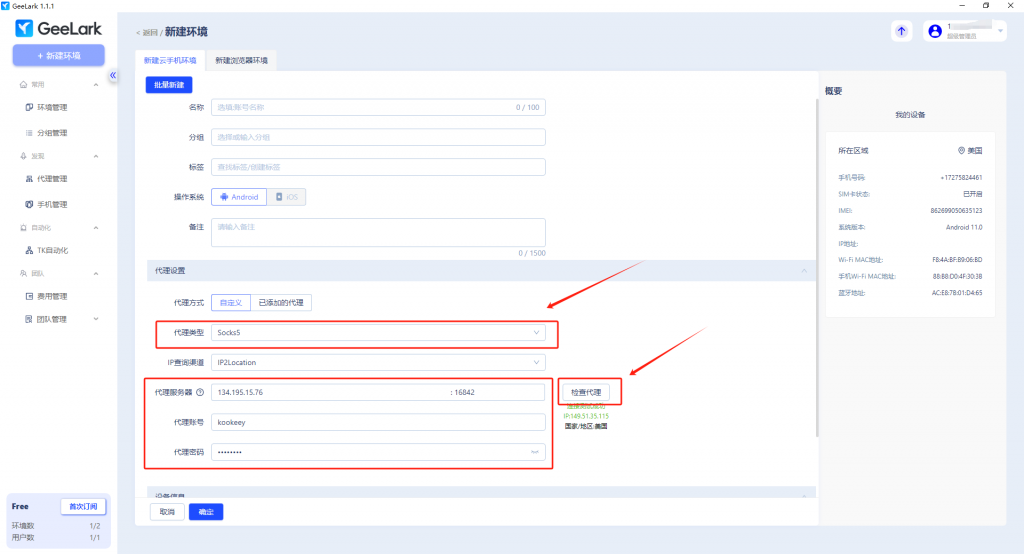Image resolution: width=1024 pixels, height=554 pixels.
Task: Open the 代理类型 Socks5 dropdown
Action: [x=378, y=332]
